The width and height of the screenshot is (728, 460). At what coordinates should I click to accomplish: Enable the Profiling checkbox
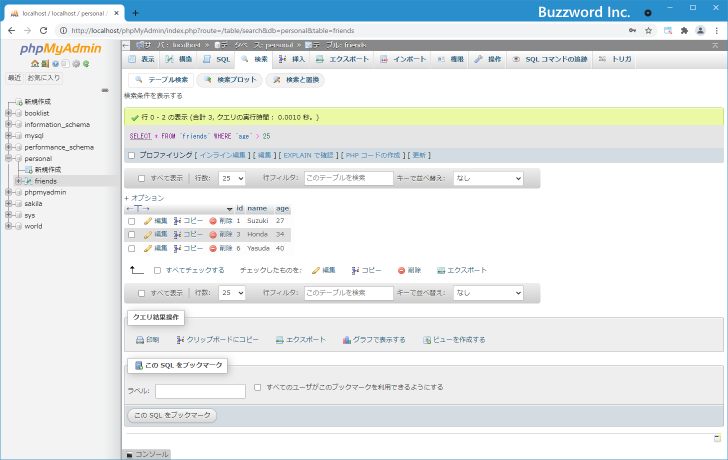131,155
